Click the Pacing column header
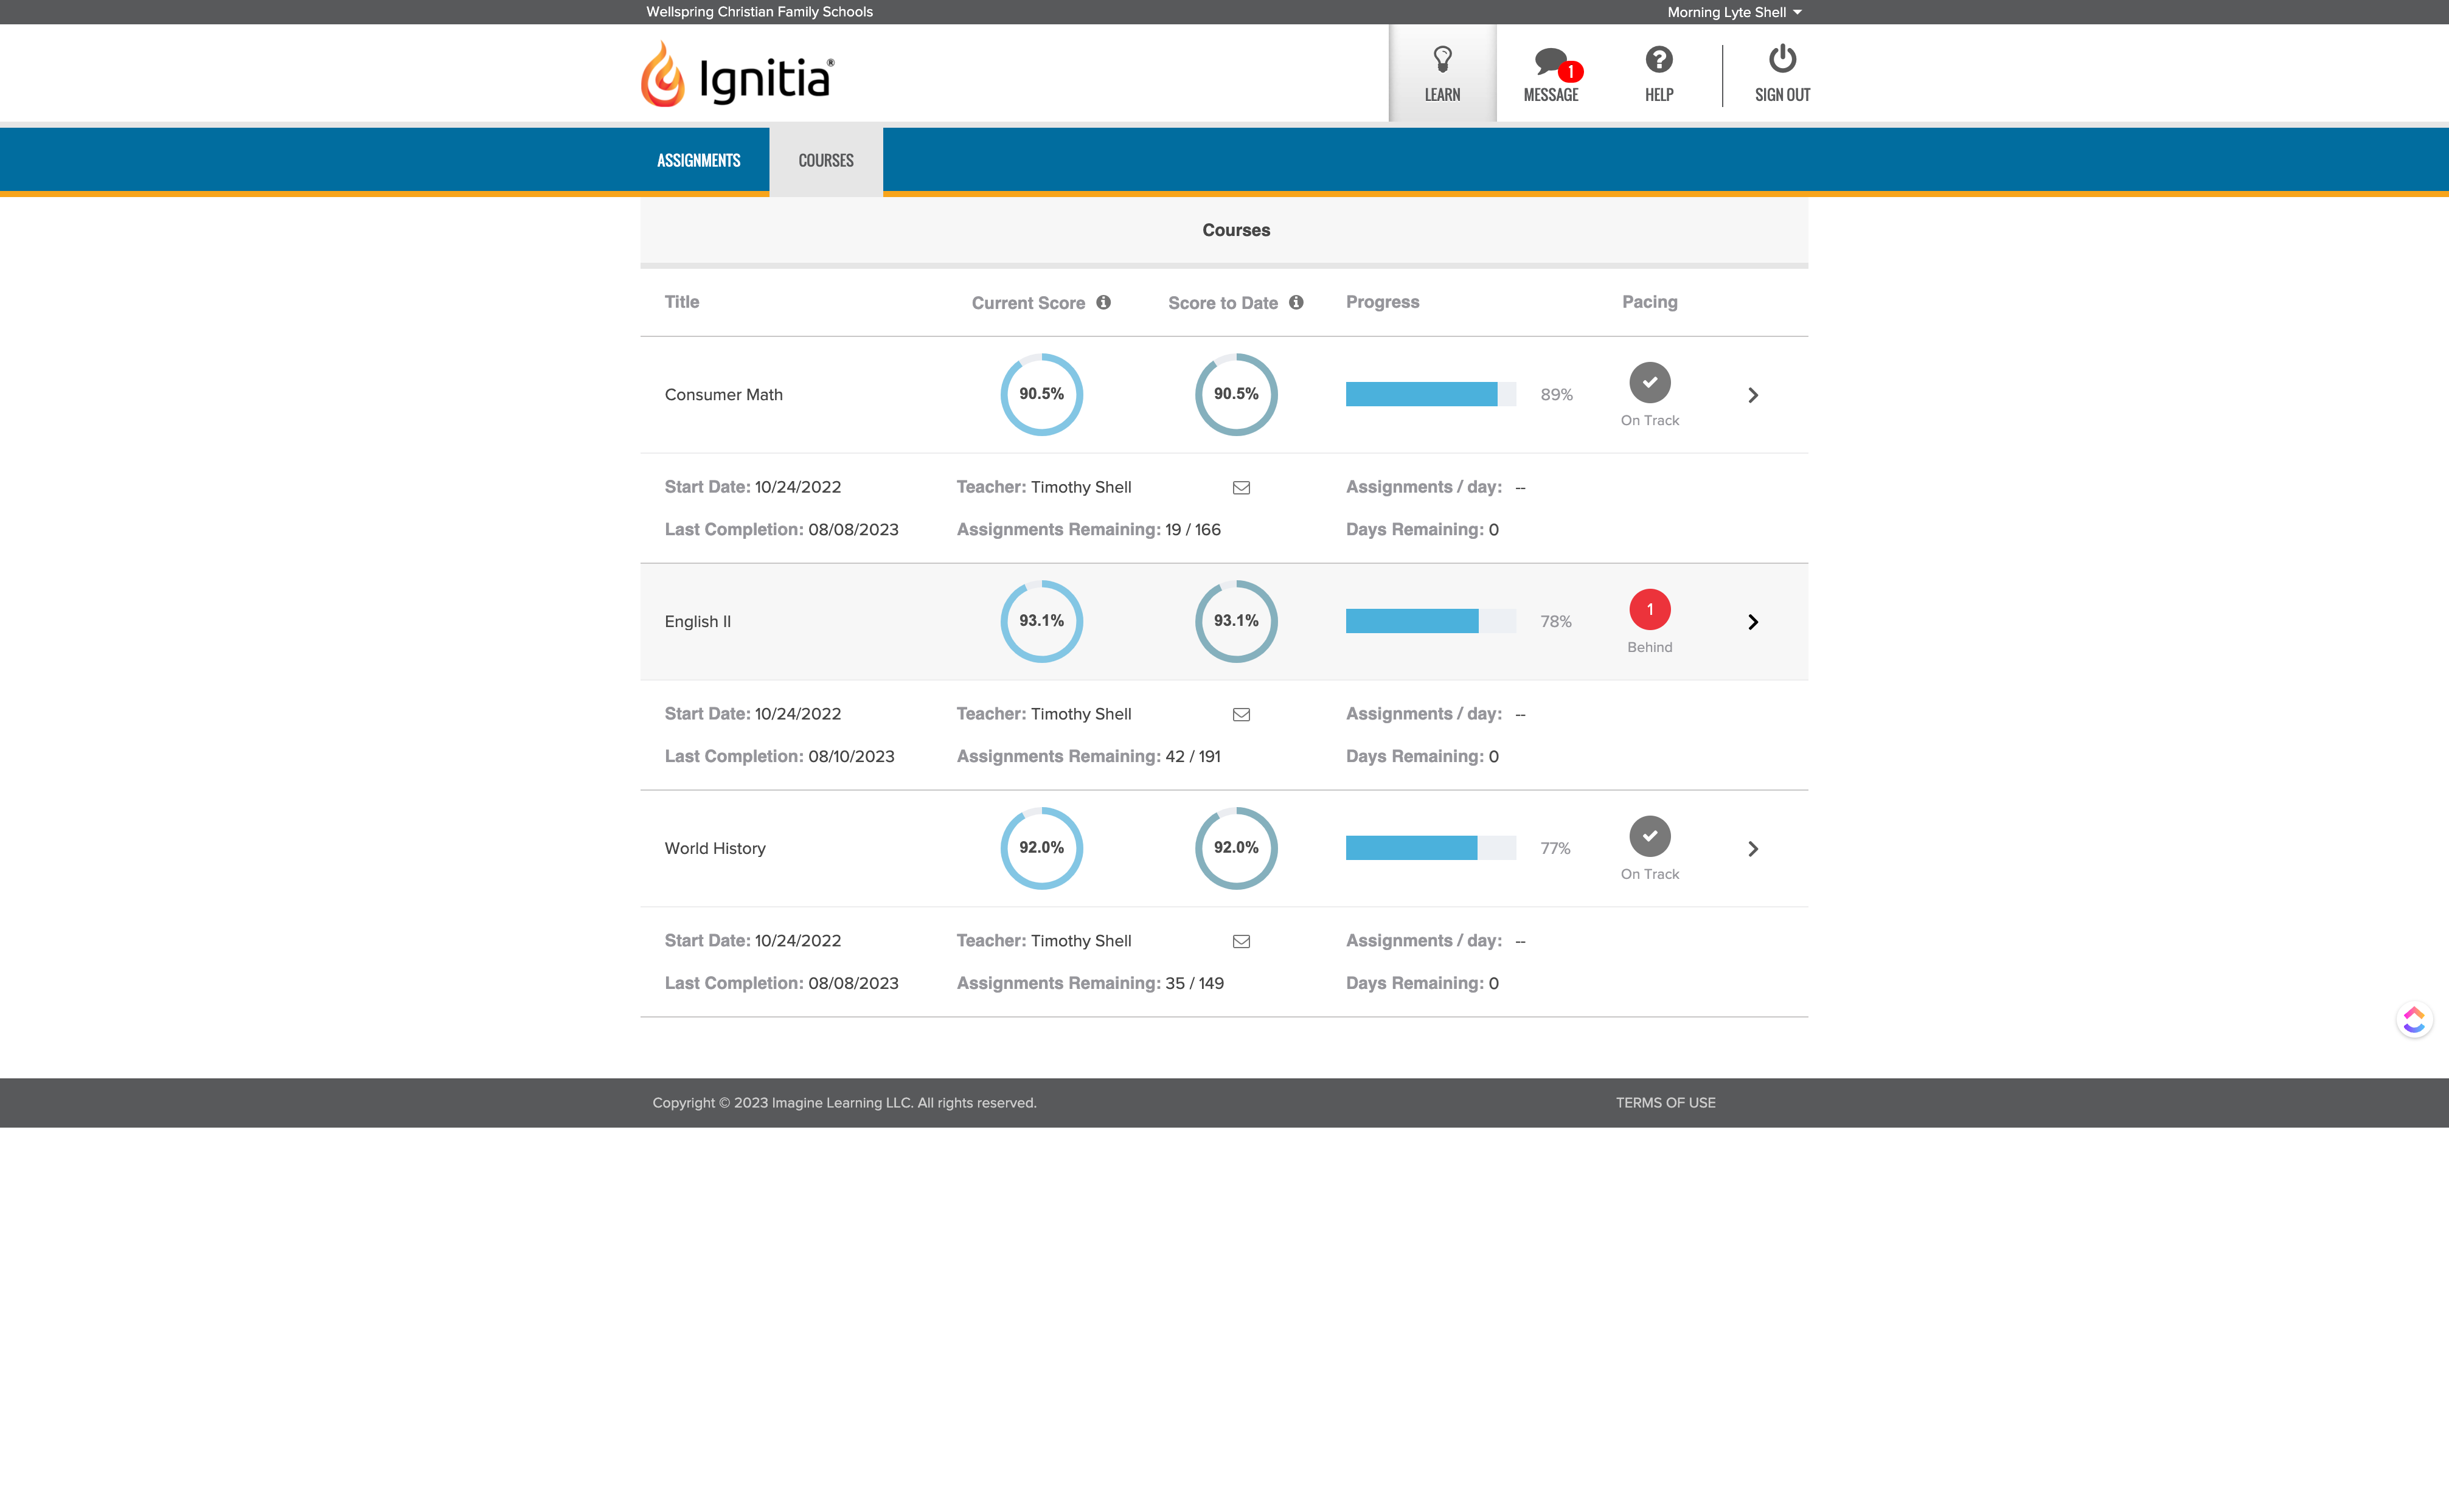Screen dimensions: 2449x1512 tap(1650, 302)
